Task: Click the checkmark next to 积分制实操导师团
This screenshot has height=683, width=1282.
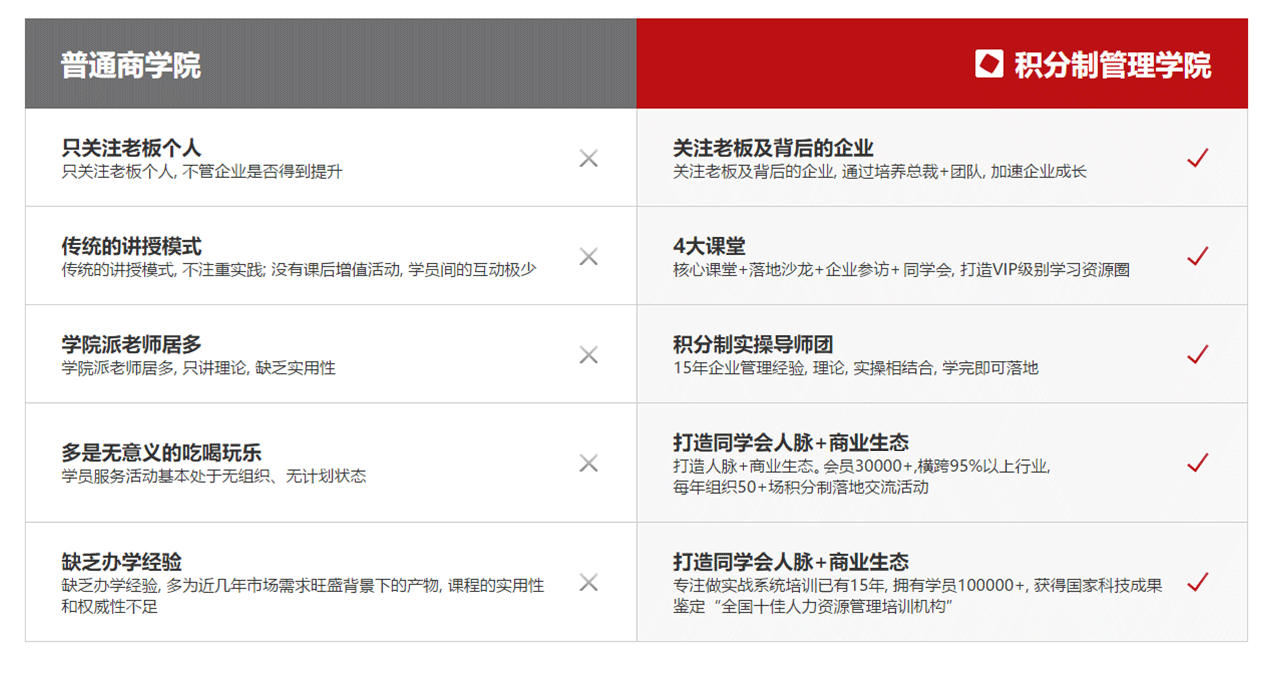Action: click(x=1197, y=354)
